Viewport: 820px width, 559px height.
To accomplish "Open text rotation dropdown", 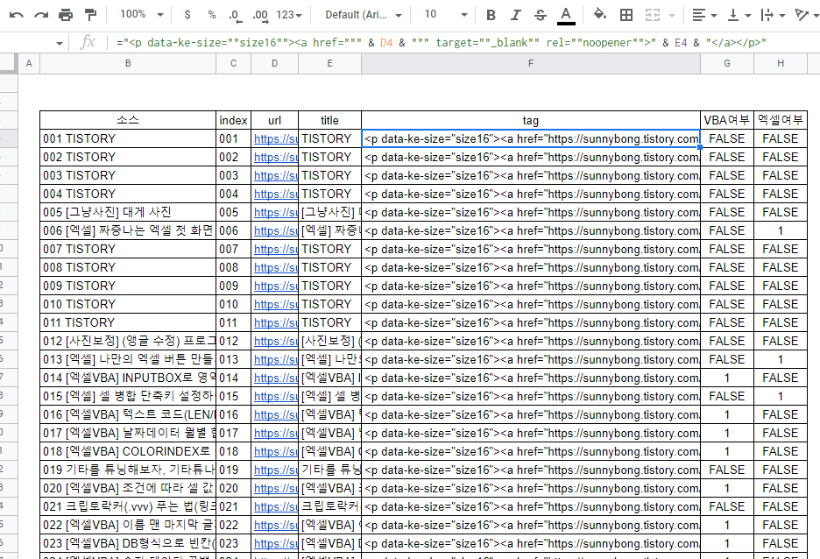I will click(x=806, y=15).
